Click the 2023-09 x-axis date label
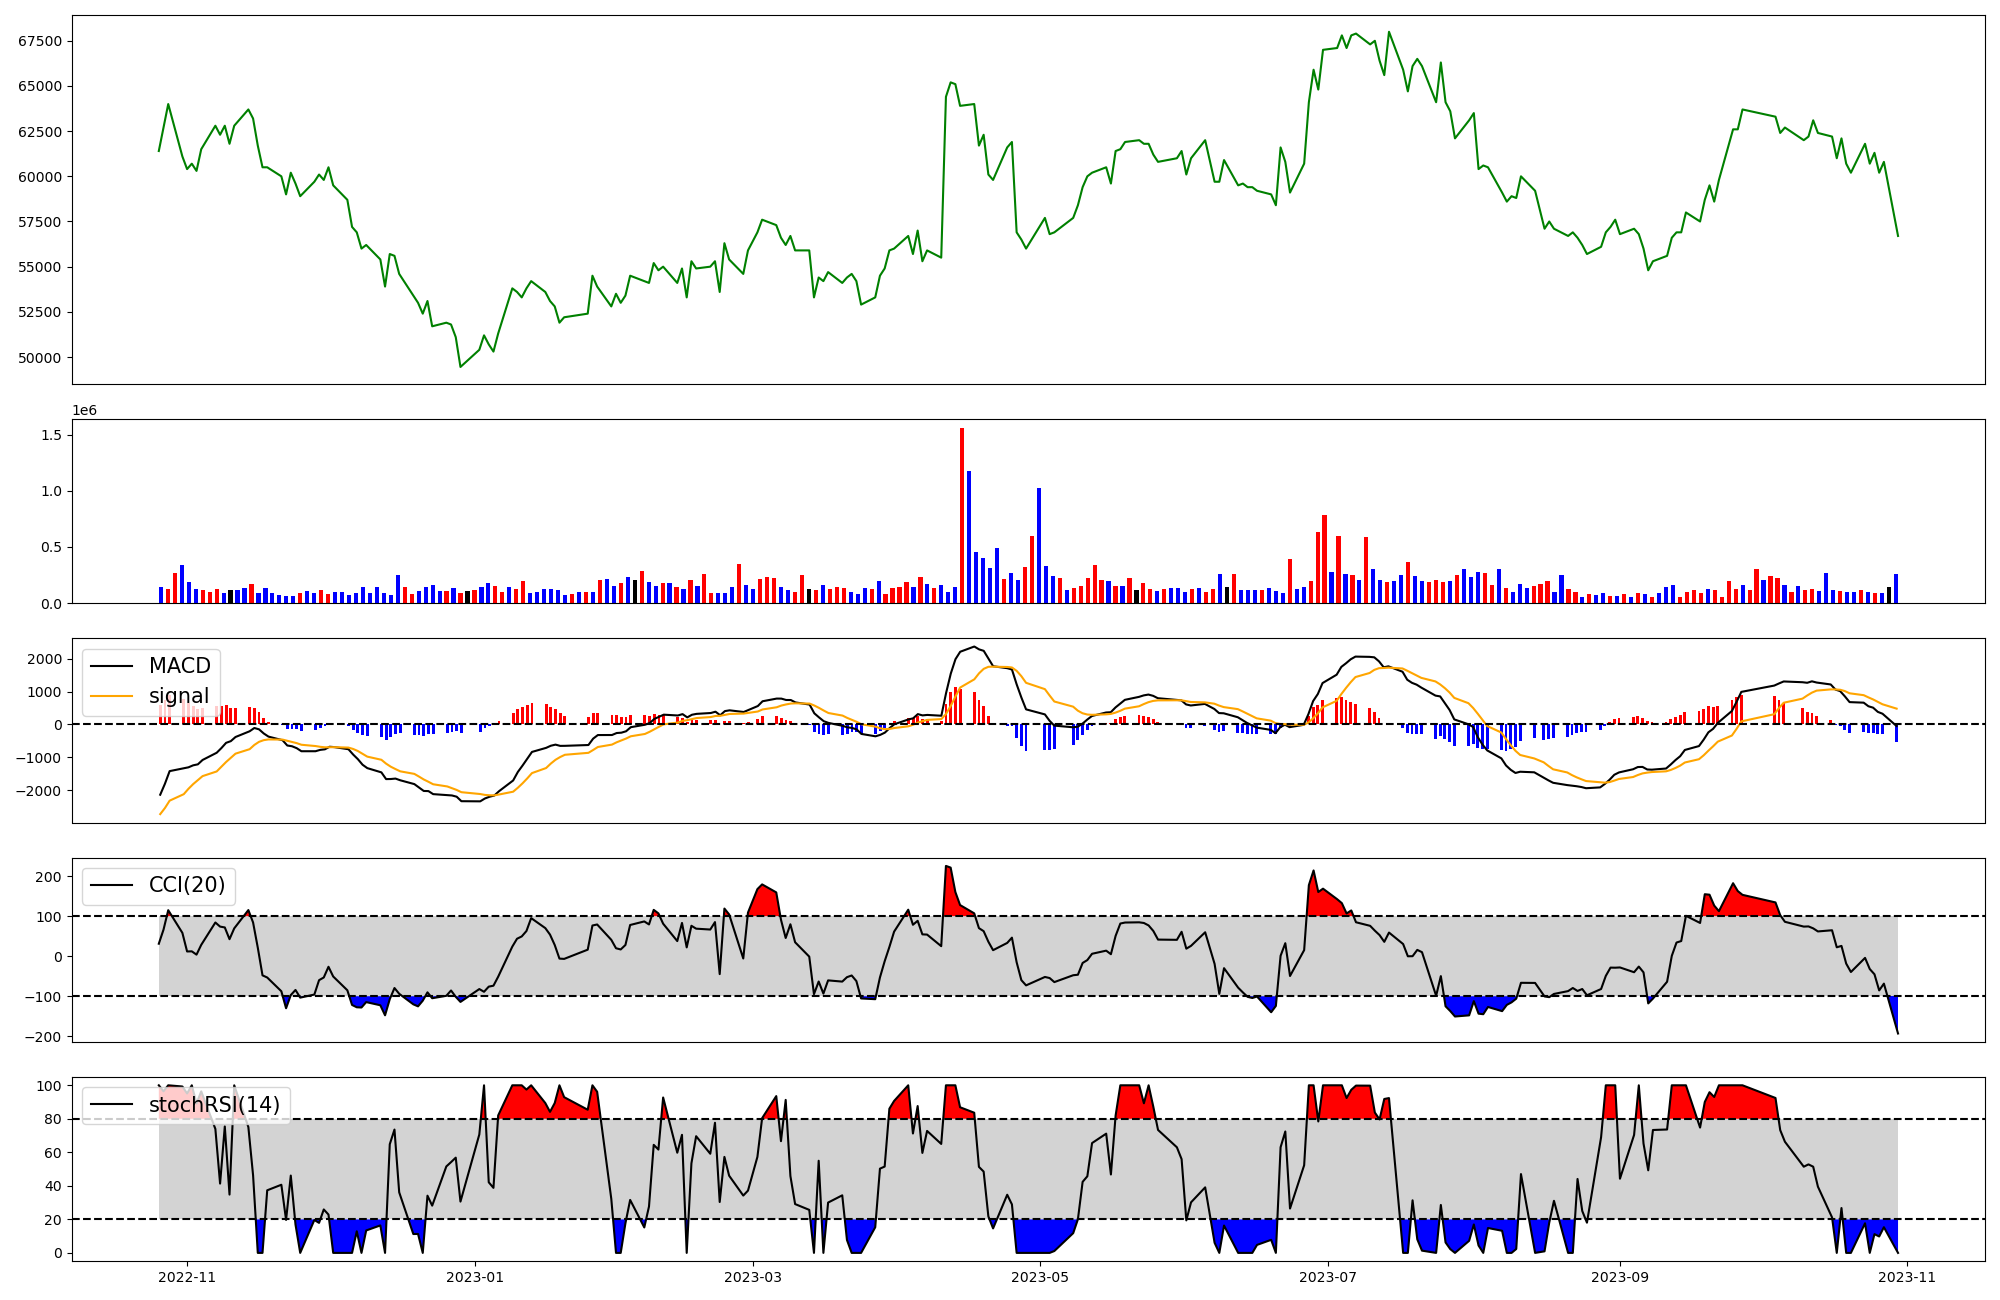Viewport: 2000px width, 1300px height. click(x=1620, y=1277)
